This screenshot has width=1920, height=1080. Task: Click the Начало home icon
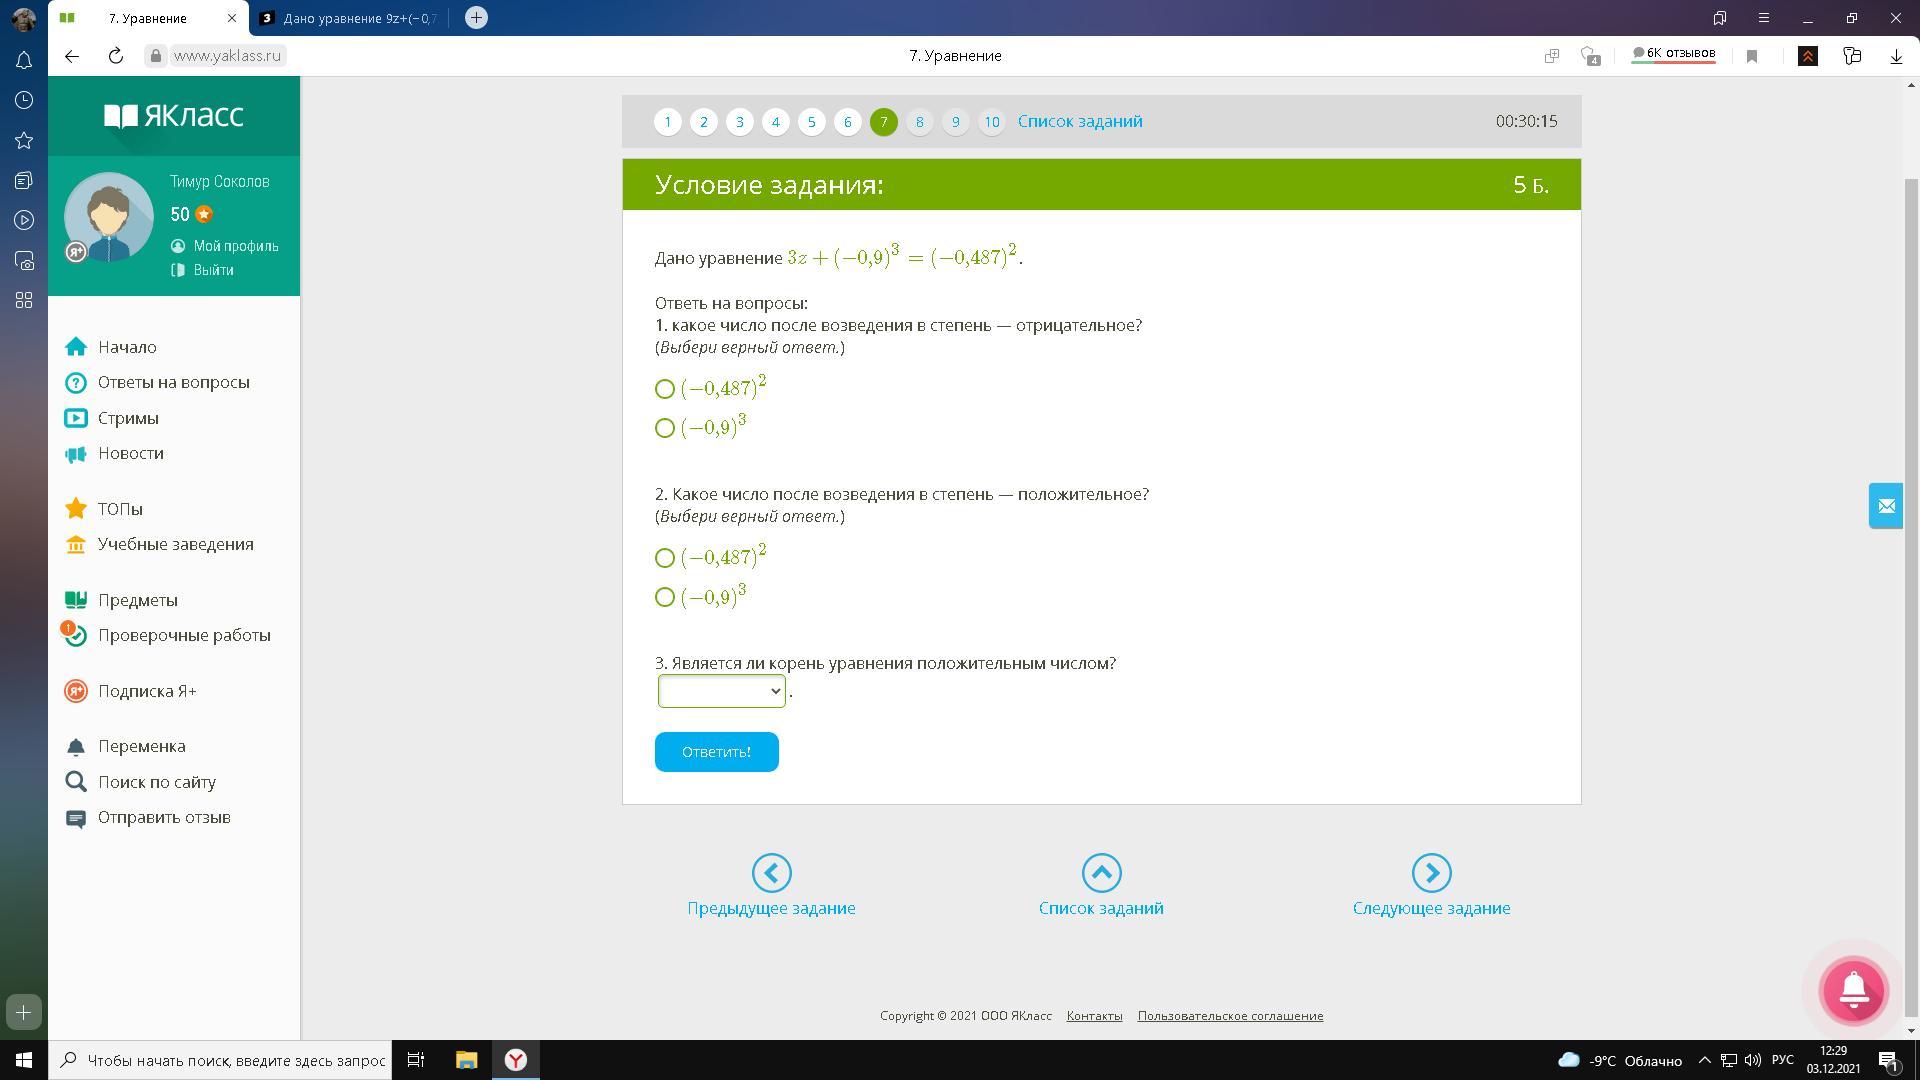[x=76, y=347]
